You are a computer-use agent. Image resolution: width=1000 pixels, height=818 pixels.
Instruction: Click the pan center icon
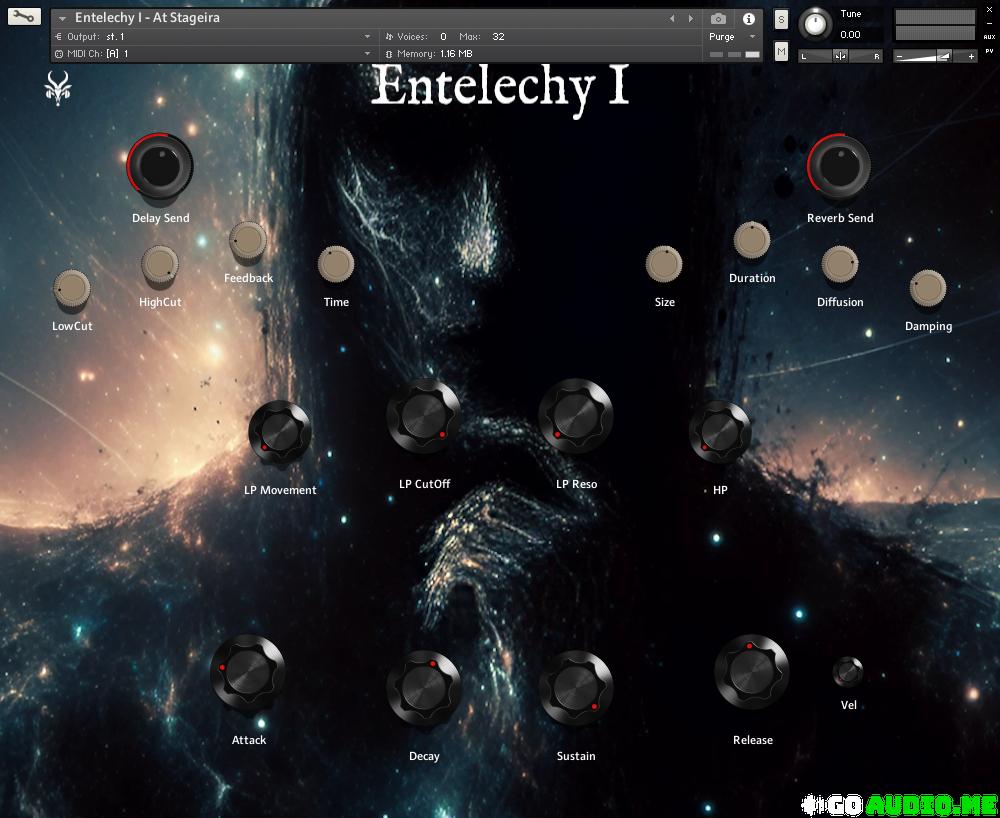pyautogui.click(x=841, y=56)
